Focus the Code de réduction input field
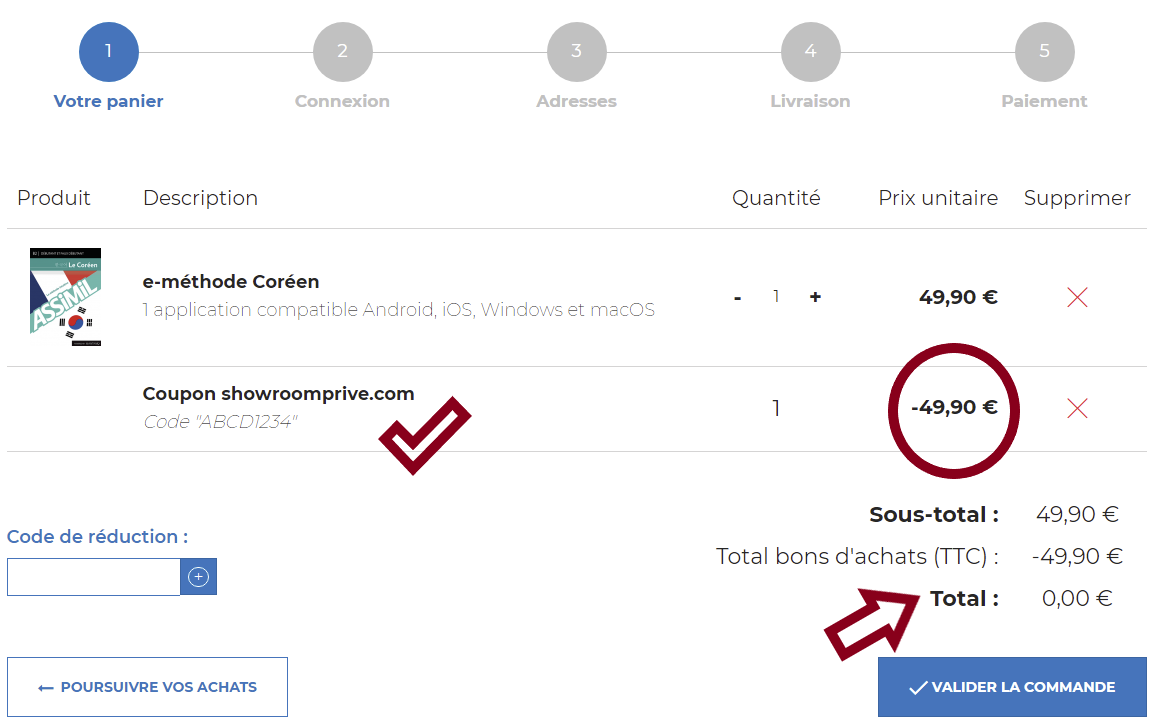Image resolution: width=1155 pixels, height=725 pixels. (x=94, y=576)
